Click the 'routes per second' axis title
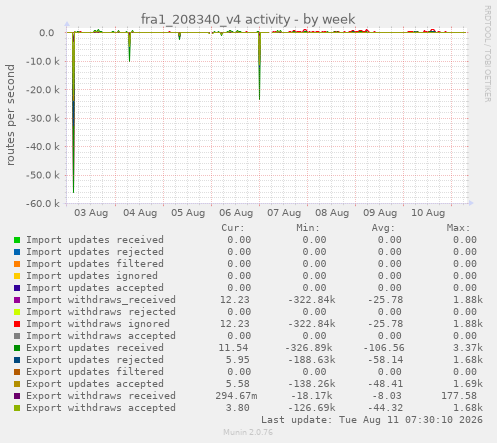 click(x=10, y=115)
